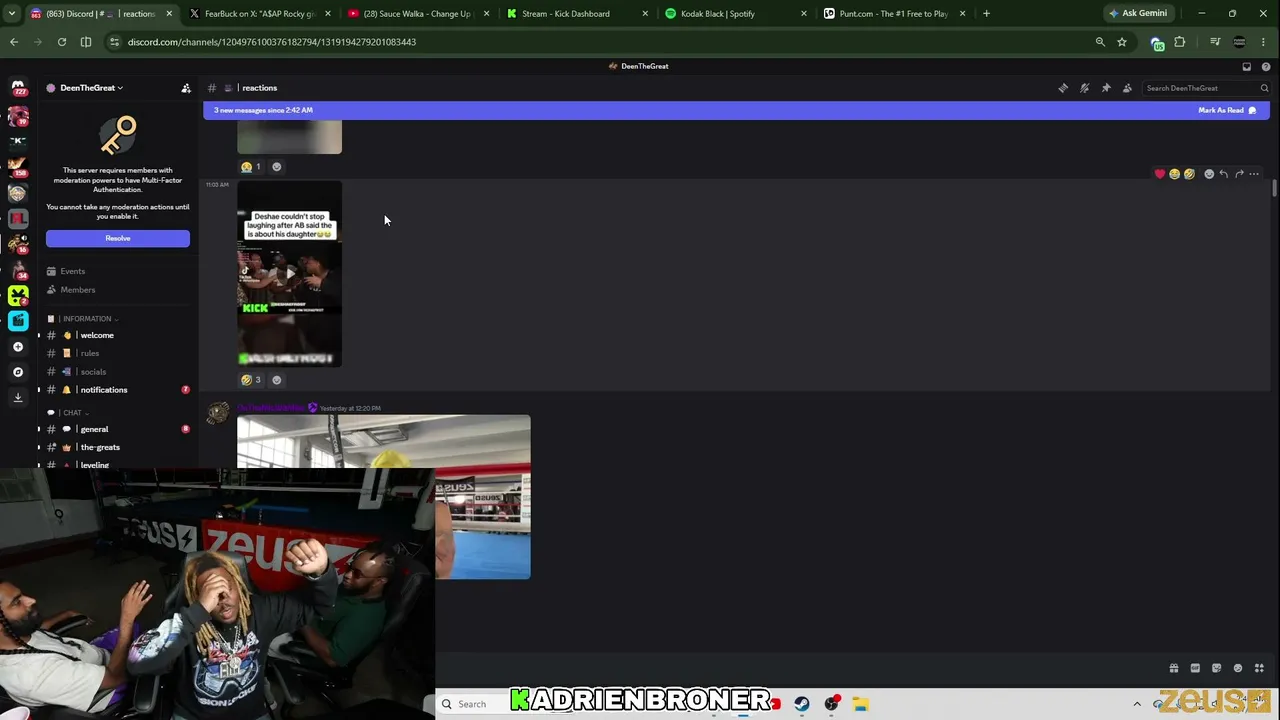Open Members in sidebar

point(78,290)
